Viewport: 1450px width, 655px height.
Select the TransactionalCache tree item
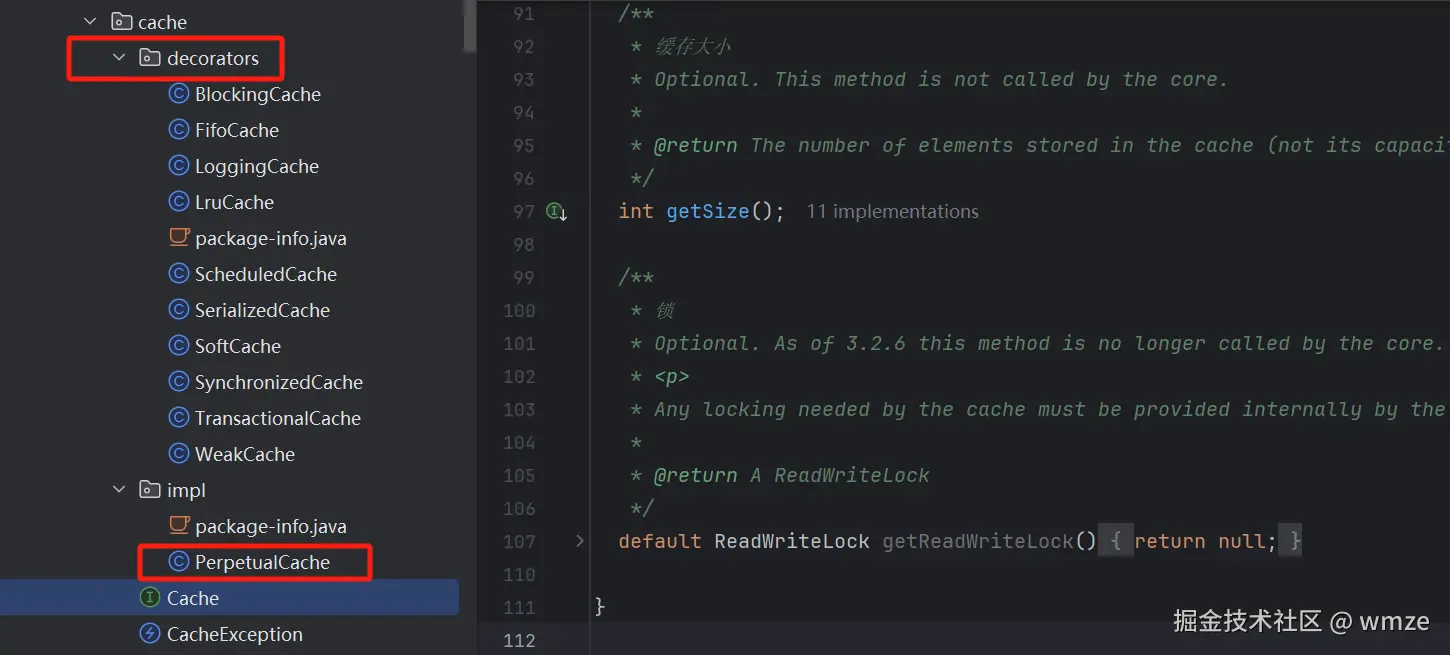click(x=277, y=418)
